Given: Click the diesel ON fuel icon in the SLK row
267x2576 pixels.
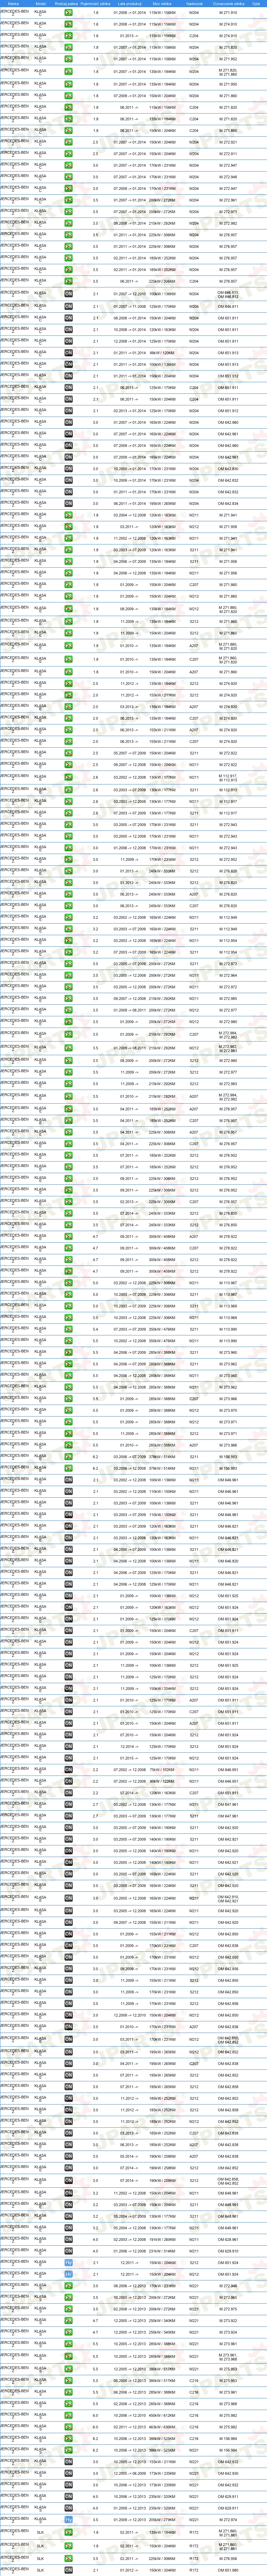Looking at the screenshot, I should [x=68, y=2570].
